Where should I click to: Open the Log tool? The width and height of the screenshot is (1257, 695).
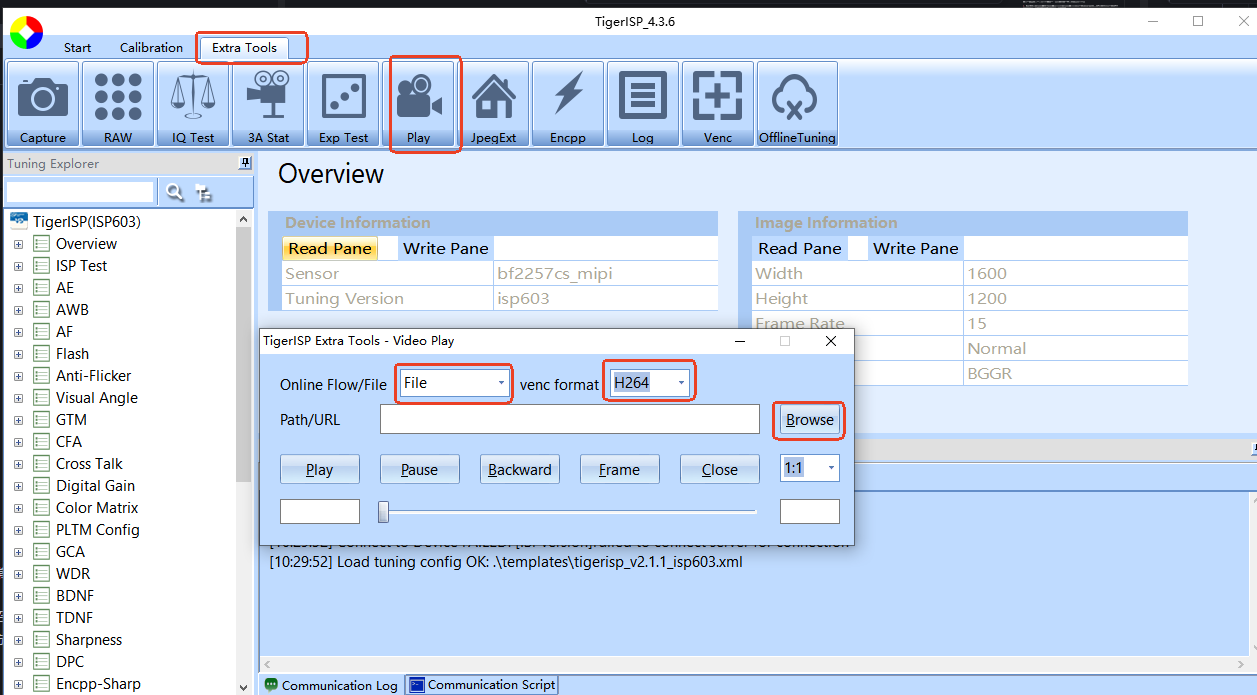pyautogui.click(x=642, y=104)
